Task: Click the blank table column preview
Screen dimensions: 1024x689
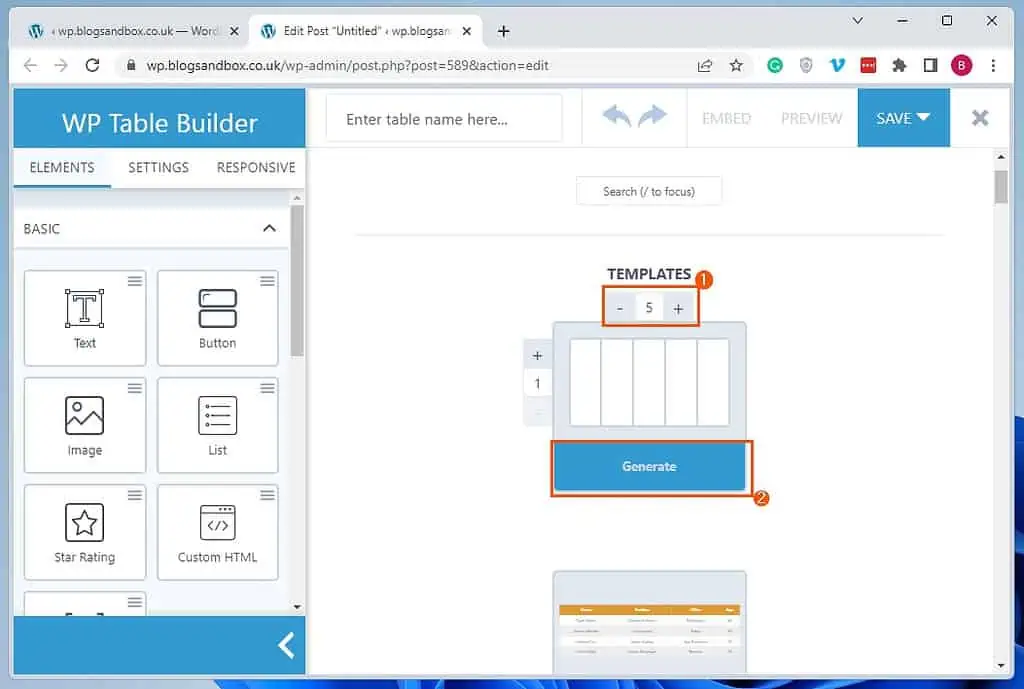Action: click(649, 382)
